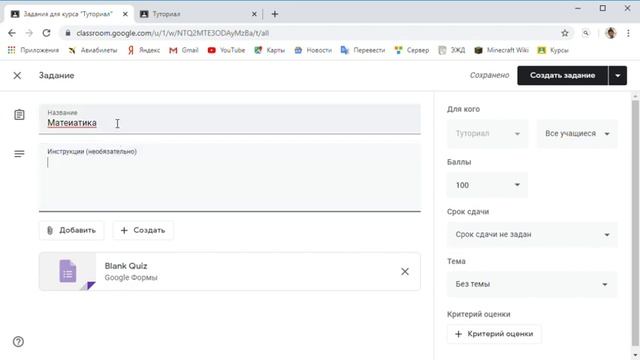
Task: Click the Срок сдачи label
Action: 468,211
